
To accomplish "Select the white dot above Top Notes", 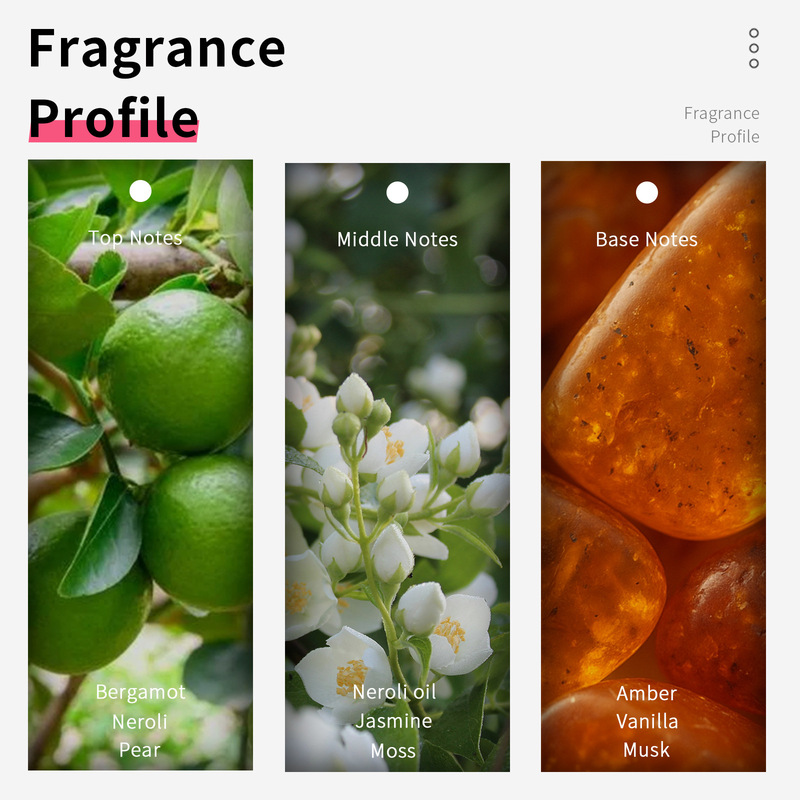I will (140, 191).
